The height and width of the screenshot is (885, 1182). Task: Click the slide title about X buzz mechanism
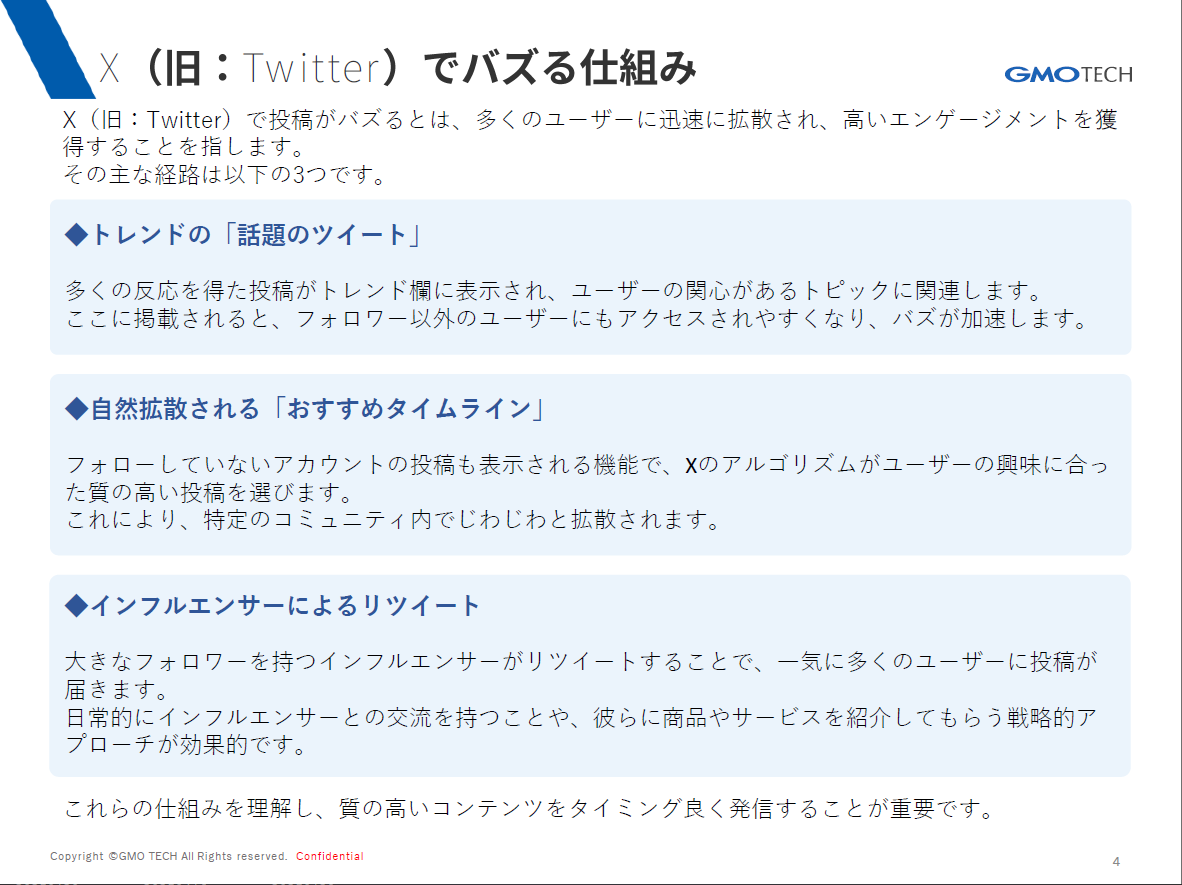tap(398, 68)
